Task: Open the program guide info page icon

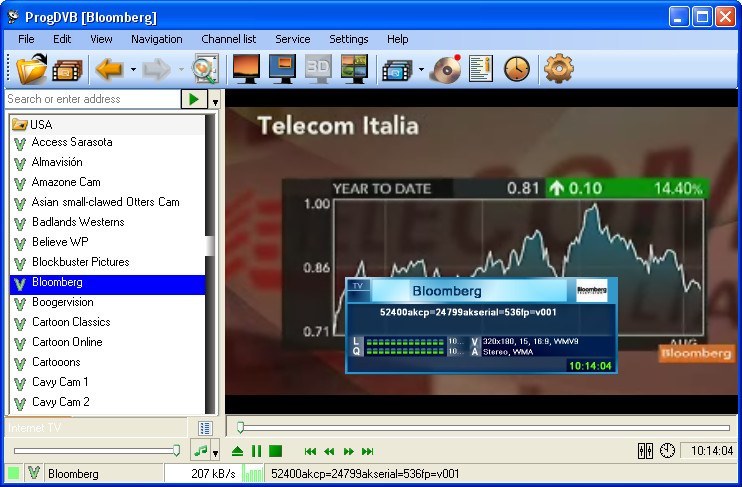Action: [480, 69]
